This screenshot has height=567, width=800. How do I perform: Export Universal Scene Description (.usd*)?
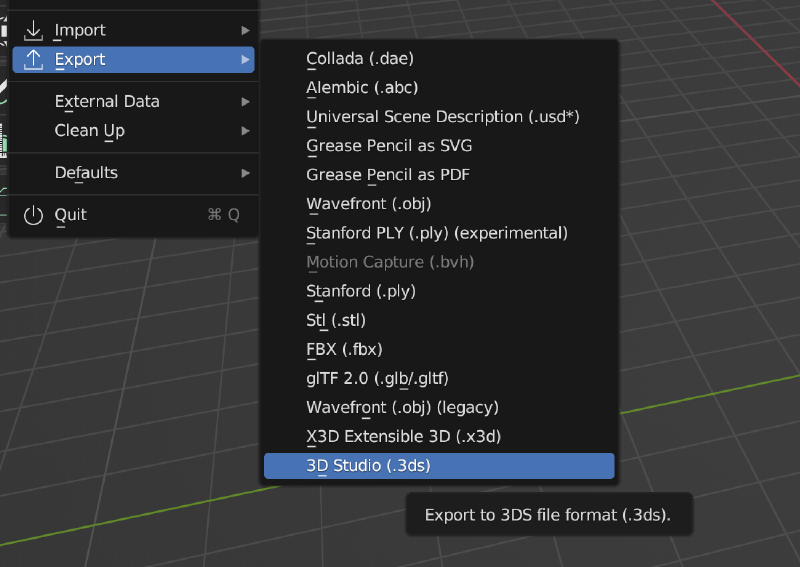(x=439, y=117)
